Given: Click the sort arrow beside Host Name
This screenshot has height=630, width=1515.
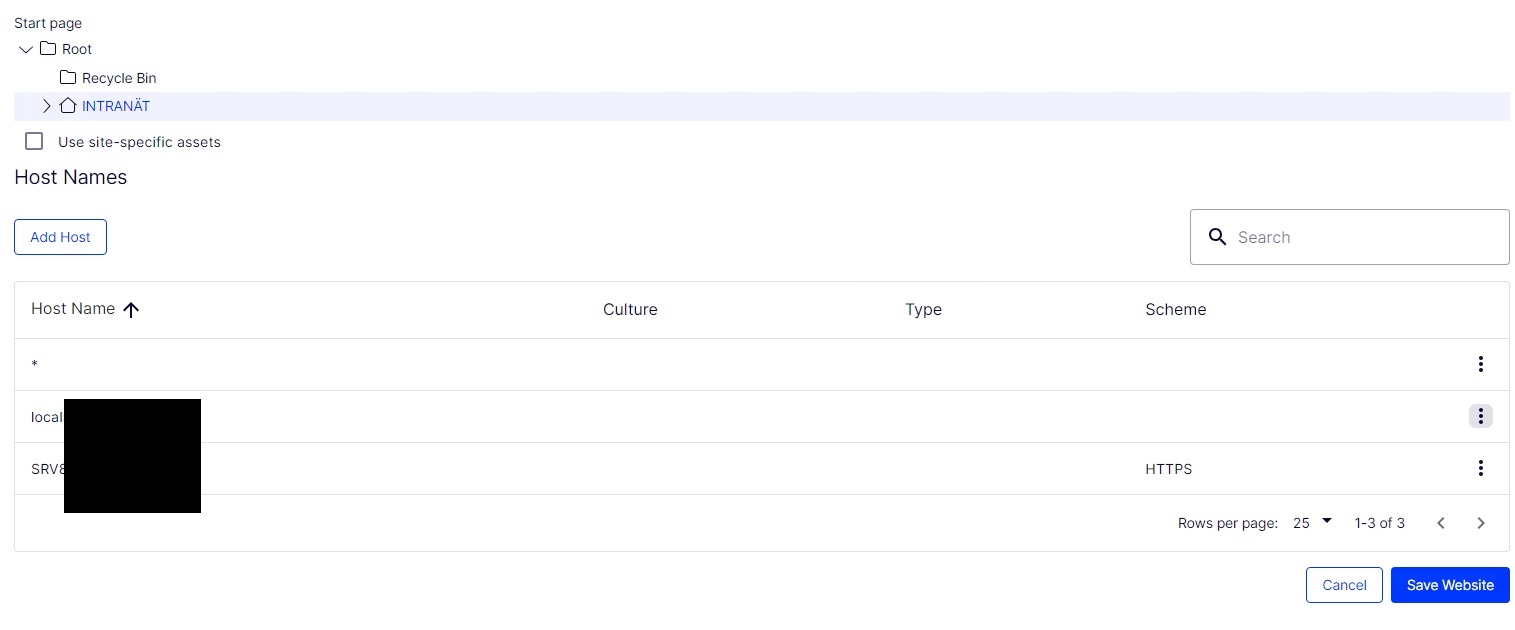Looking at the screenshot, I should click(x=131, y=310).
